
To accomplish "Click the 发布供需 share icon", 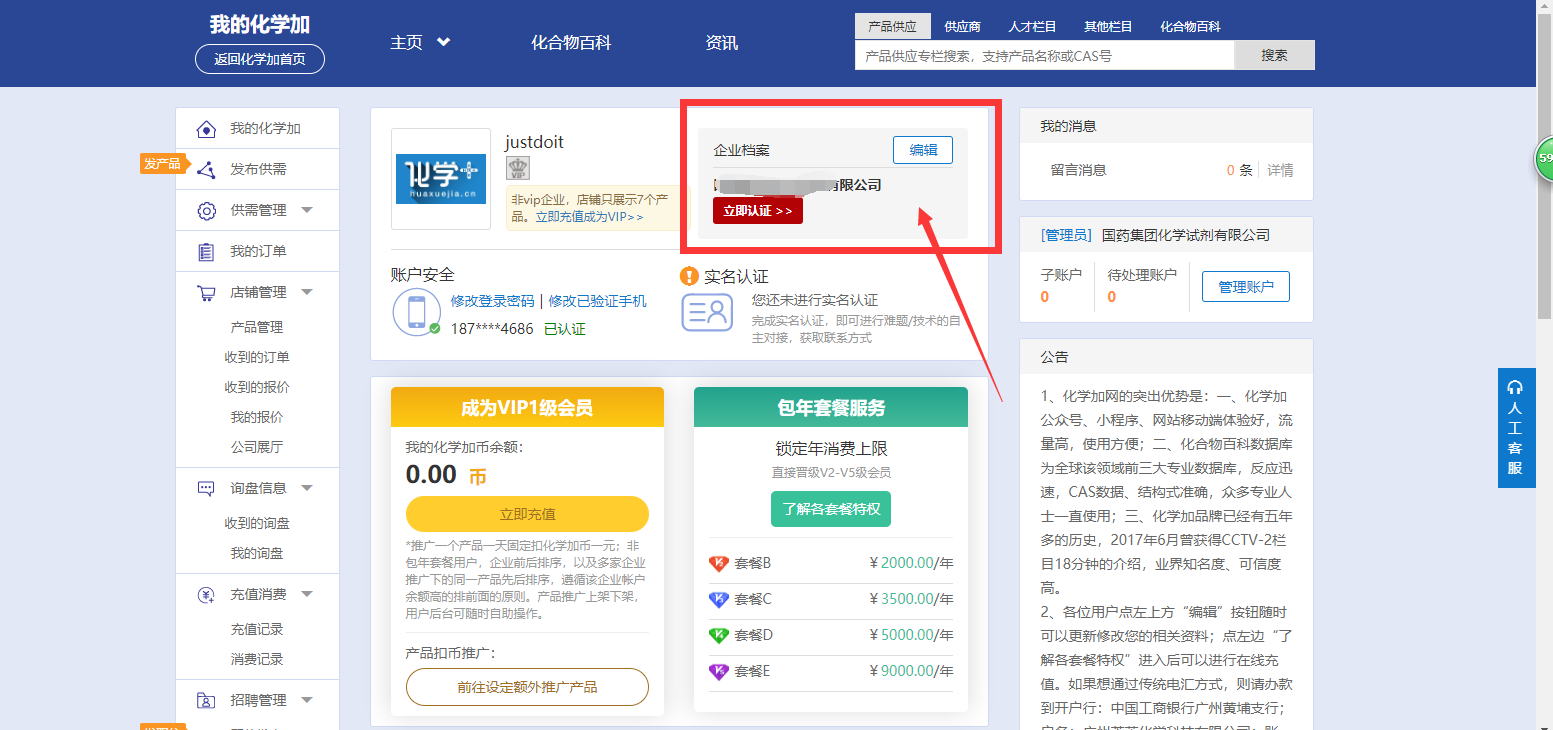I will coord(206,170).
